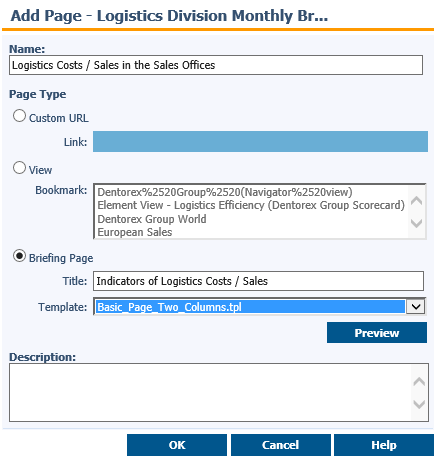Click the Preview button
436x466 pixels.
pos(377,332)
